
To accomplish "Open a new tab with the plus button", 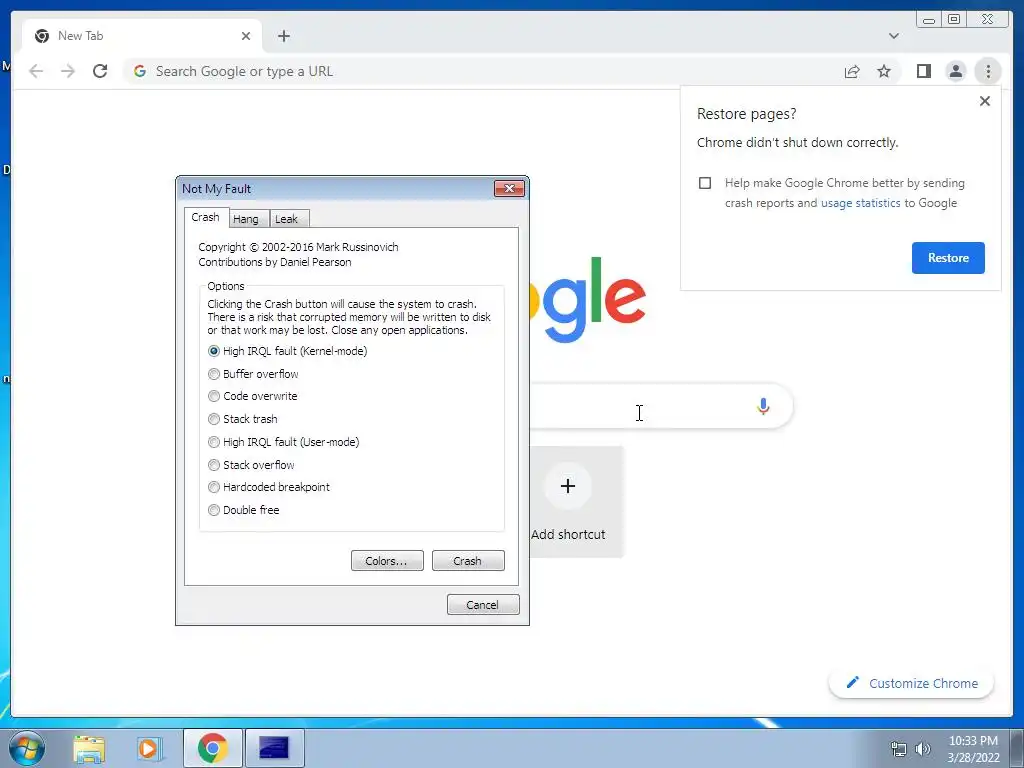I will pos(283,36).
